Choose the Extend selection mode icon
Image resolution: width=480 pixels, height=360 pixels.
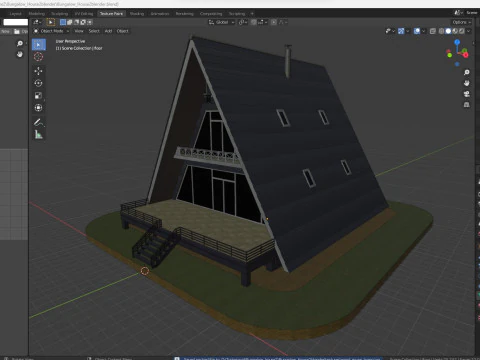70,22
